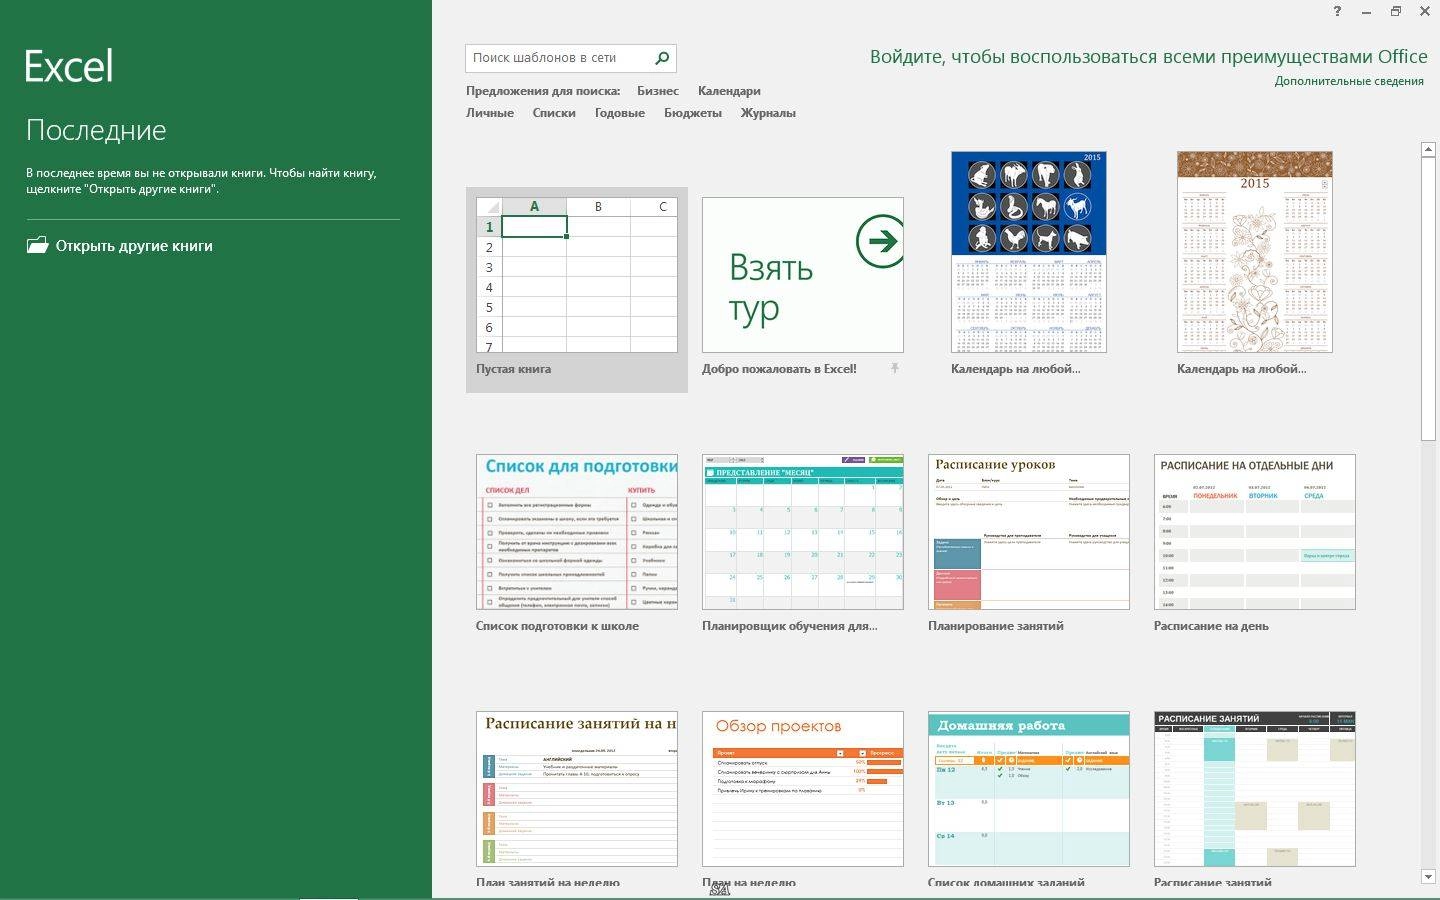This screenshot has height=900, width=1440.
Task: Click the pin icon next to Добро пожаловать в Excel
Action: pyautogui.click(x=895, y=369)
